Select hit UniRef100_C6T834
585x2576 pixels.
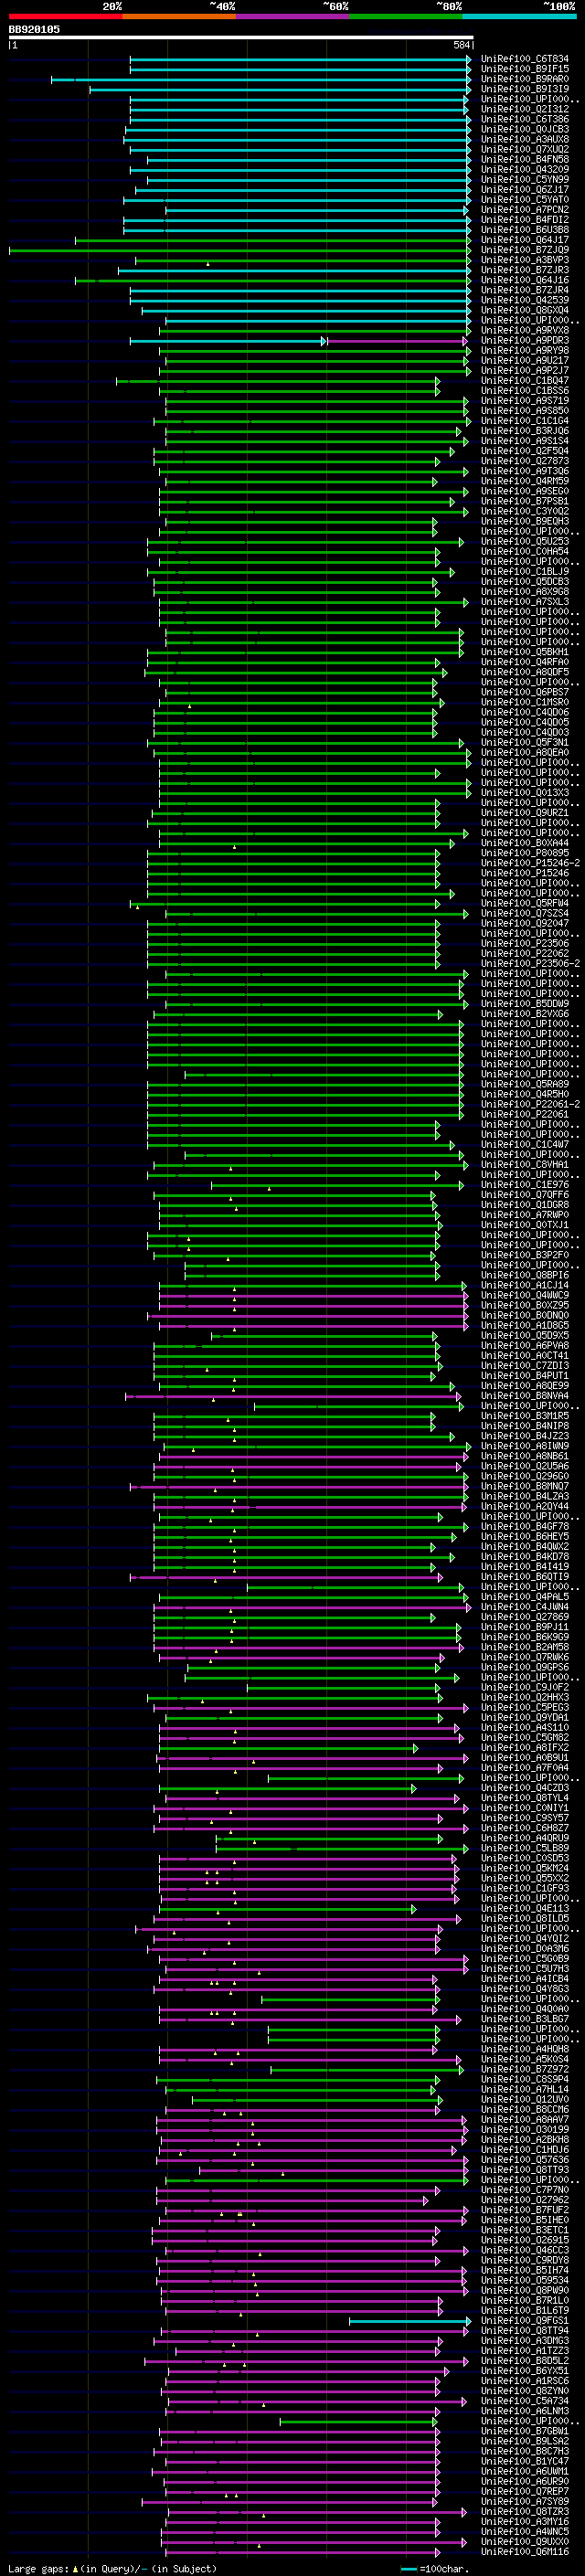click(x=524, y=59)
